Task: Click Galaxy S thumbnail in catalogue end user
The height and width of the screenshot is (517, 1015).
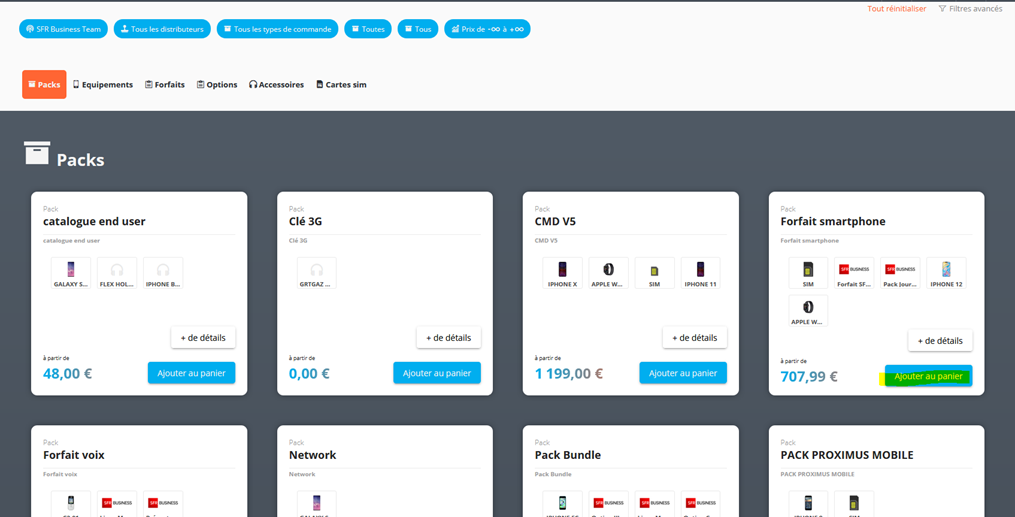Action: pos(71,273)
